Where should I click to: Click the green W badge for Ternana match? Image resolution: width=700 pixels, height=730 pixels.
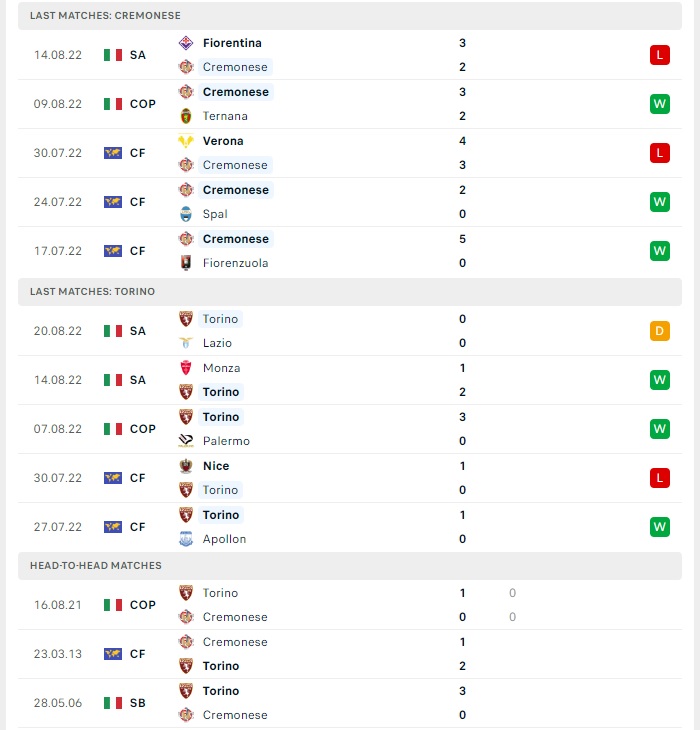pos(660,104)
